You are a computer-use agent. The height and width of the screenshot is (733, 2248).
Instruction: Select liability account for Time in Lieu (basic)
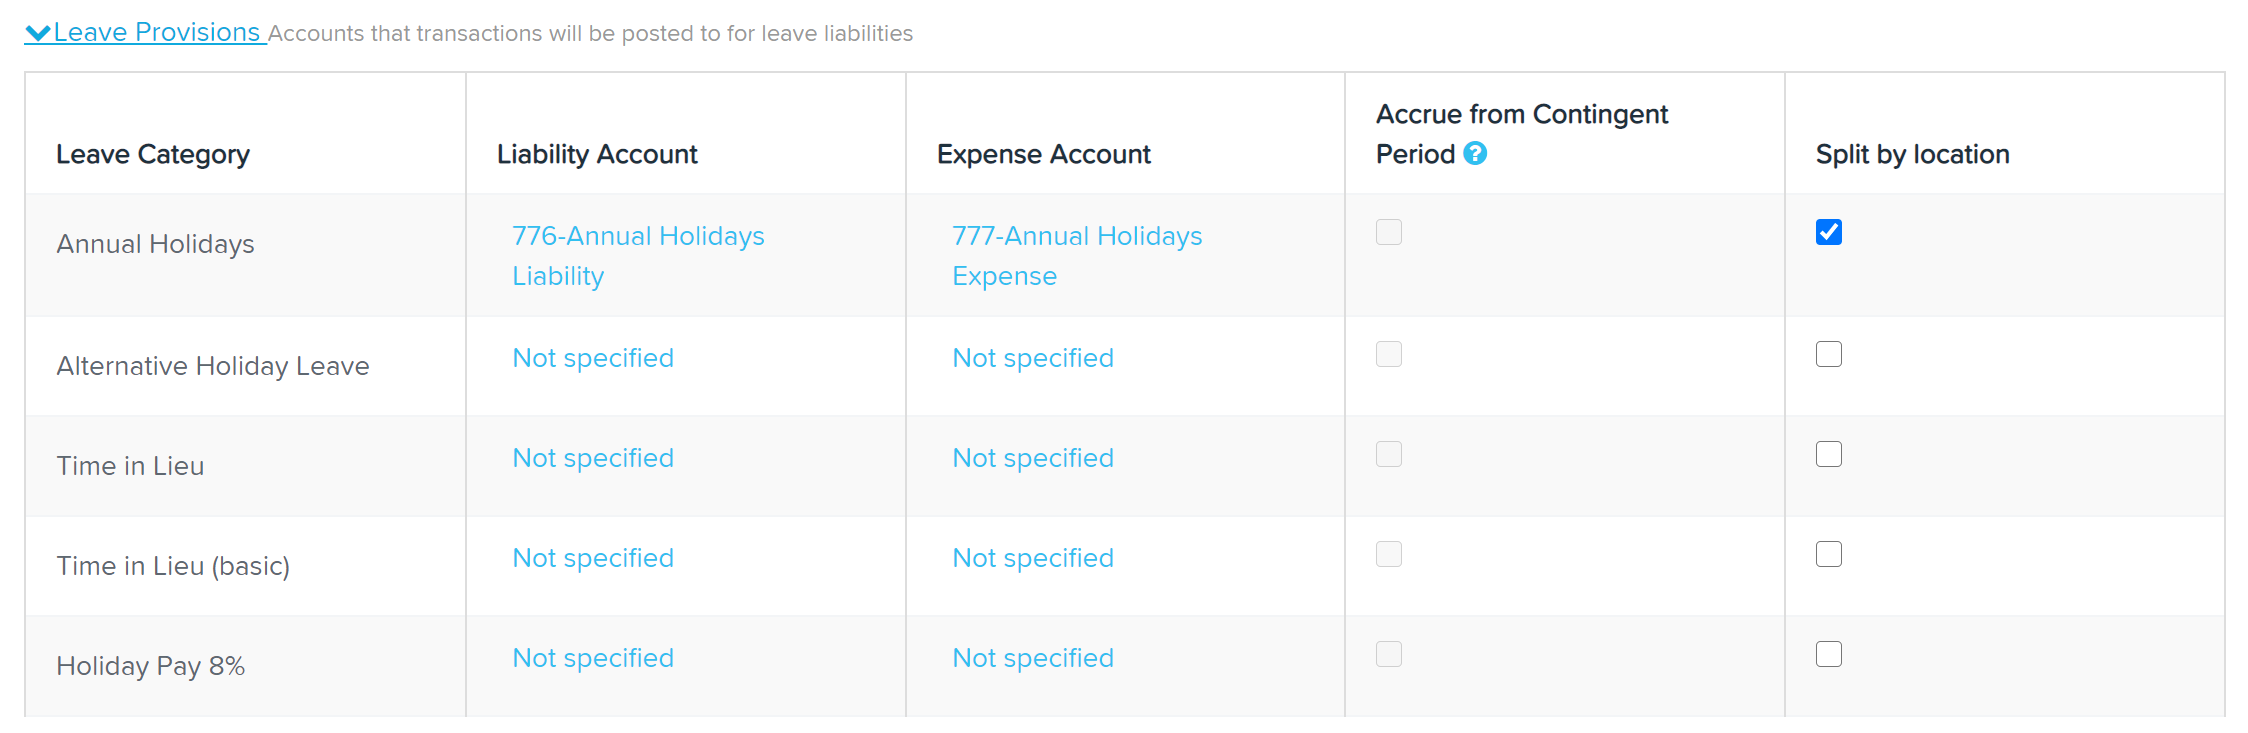(593, 558)
